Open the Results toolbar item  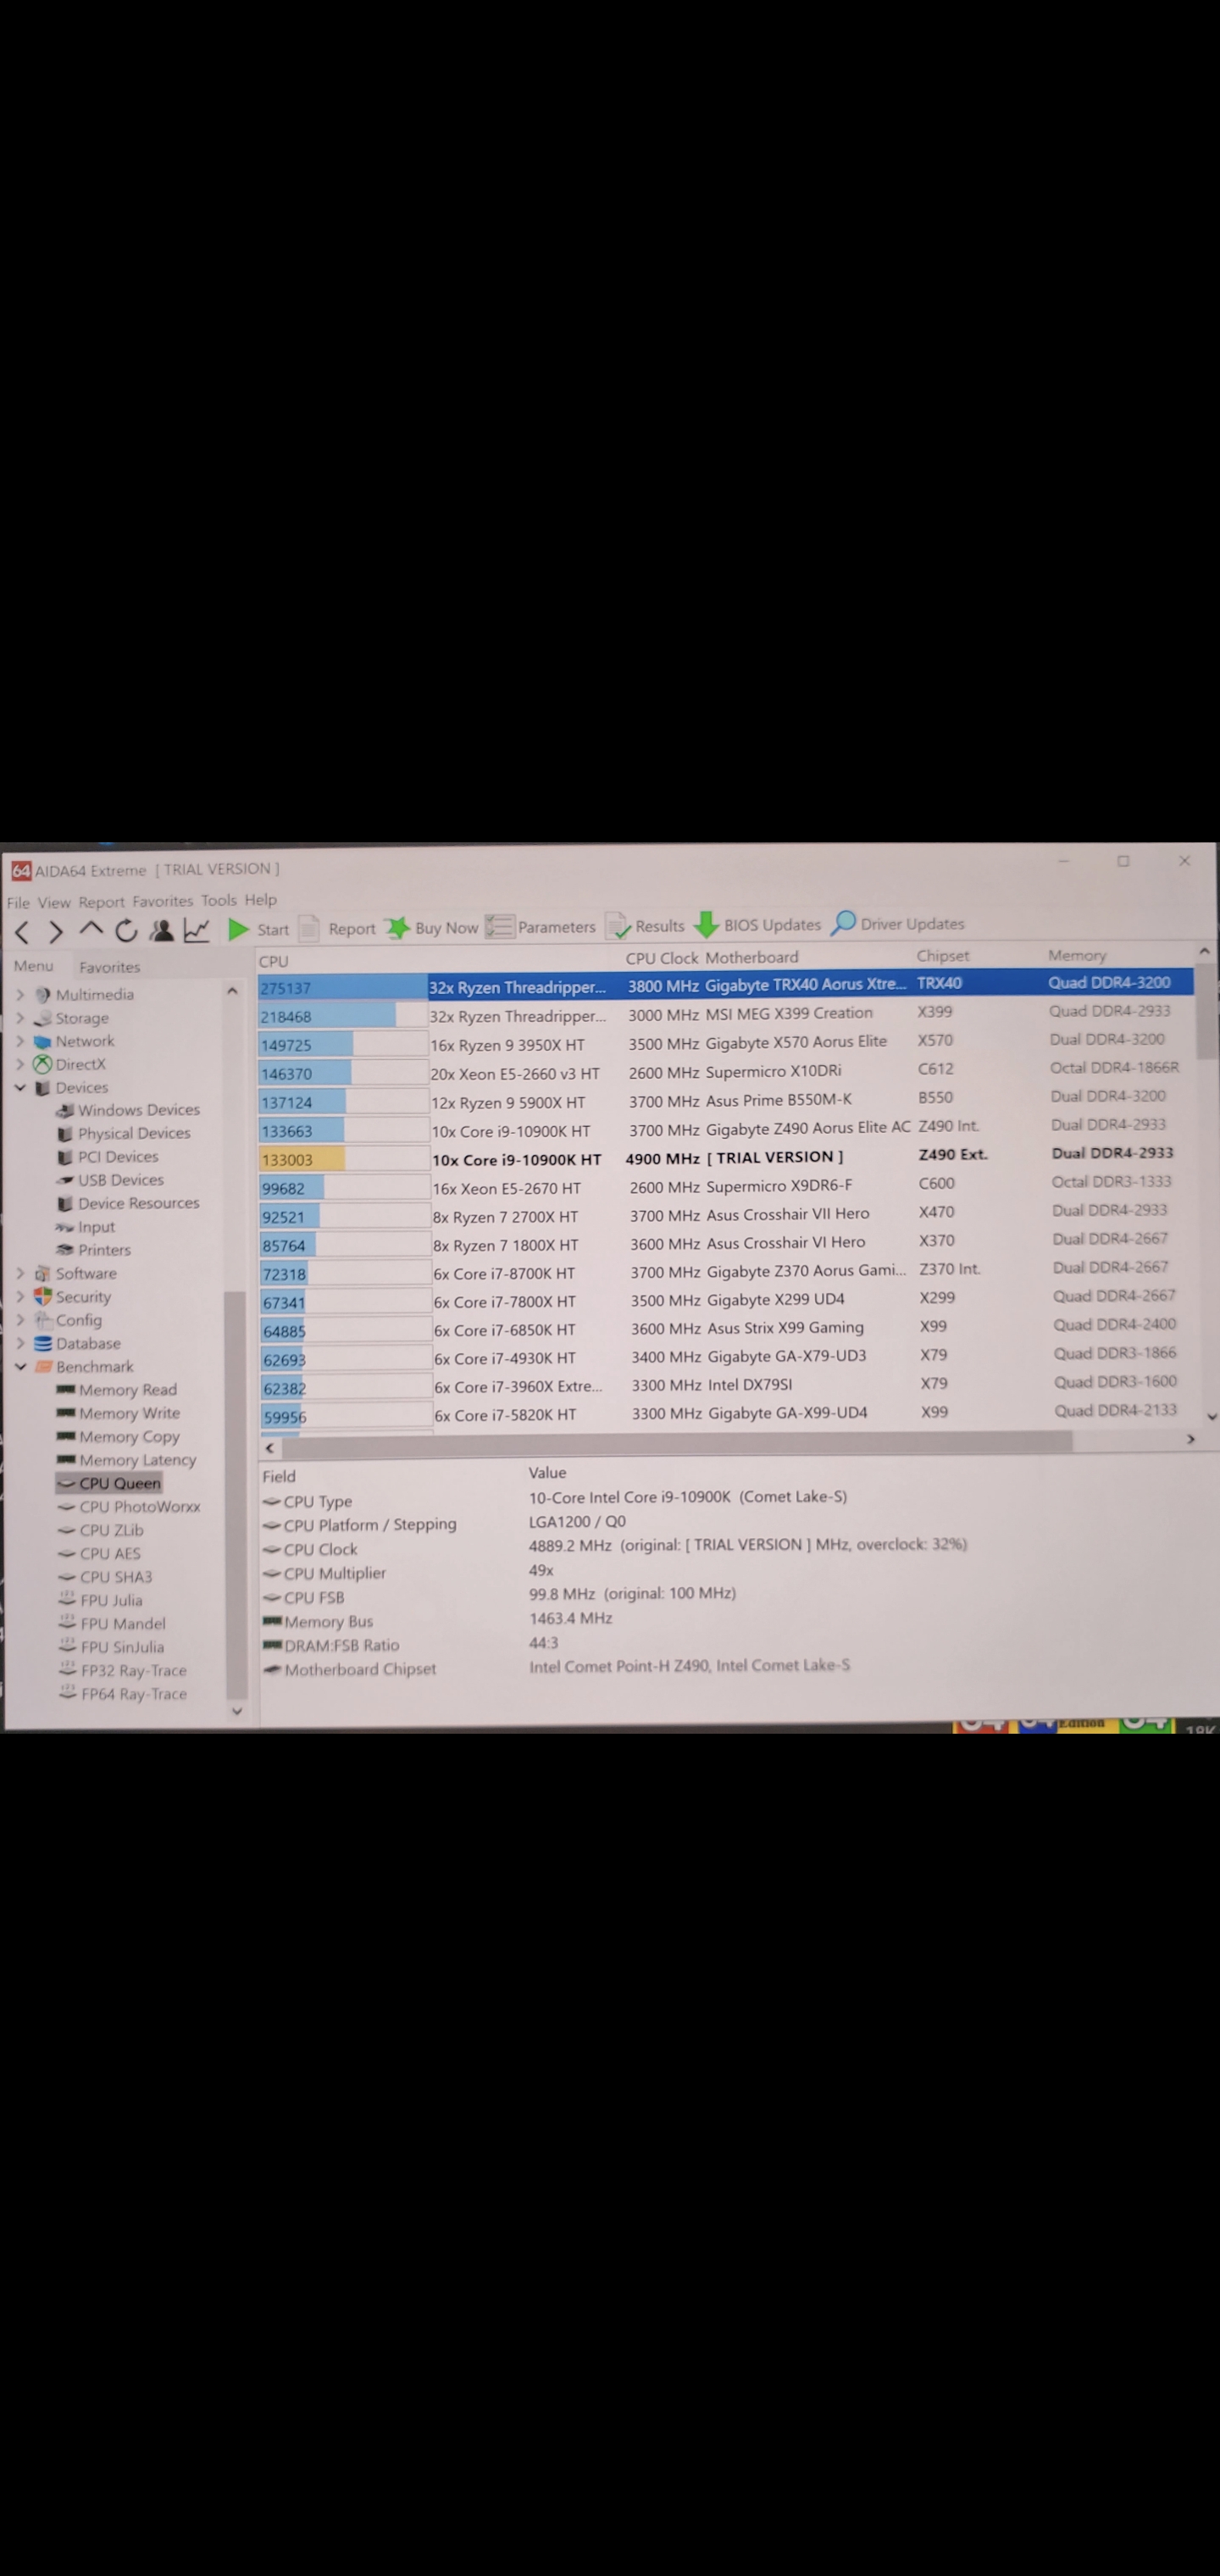(x=645, y=926)
